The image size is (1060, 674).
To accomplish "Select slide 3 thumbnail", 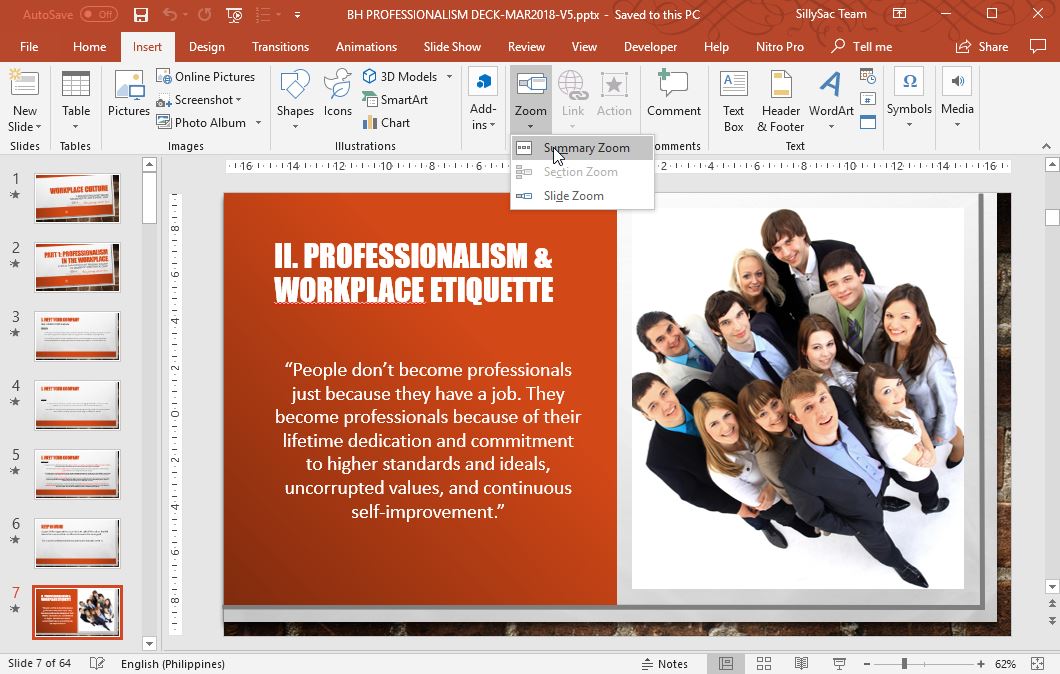I will (77, 336).
